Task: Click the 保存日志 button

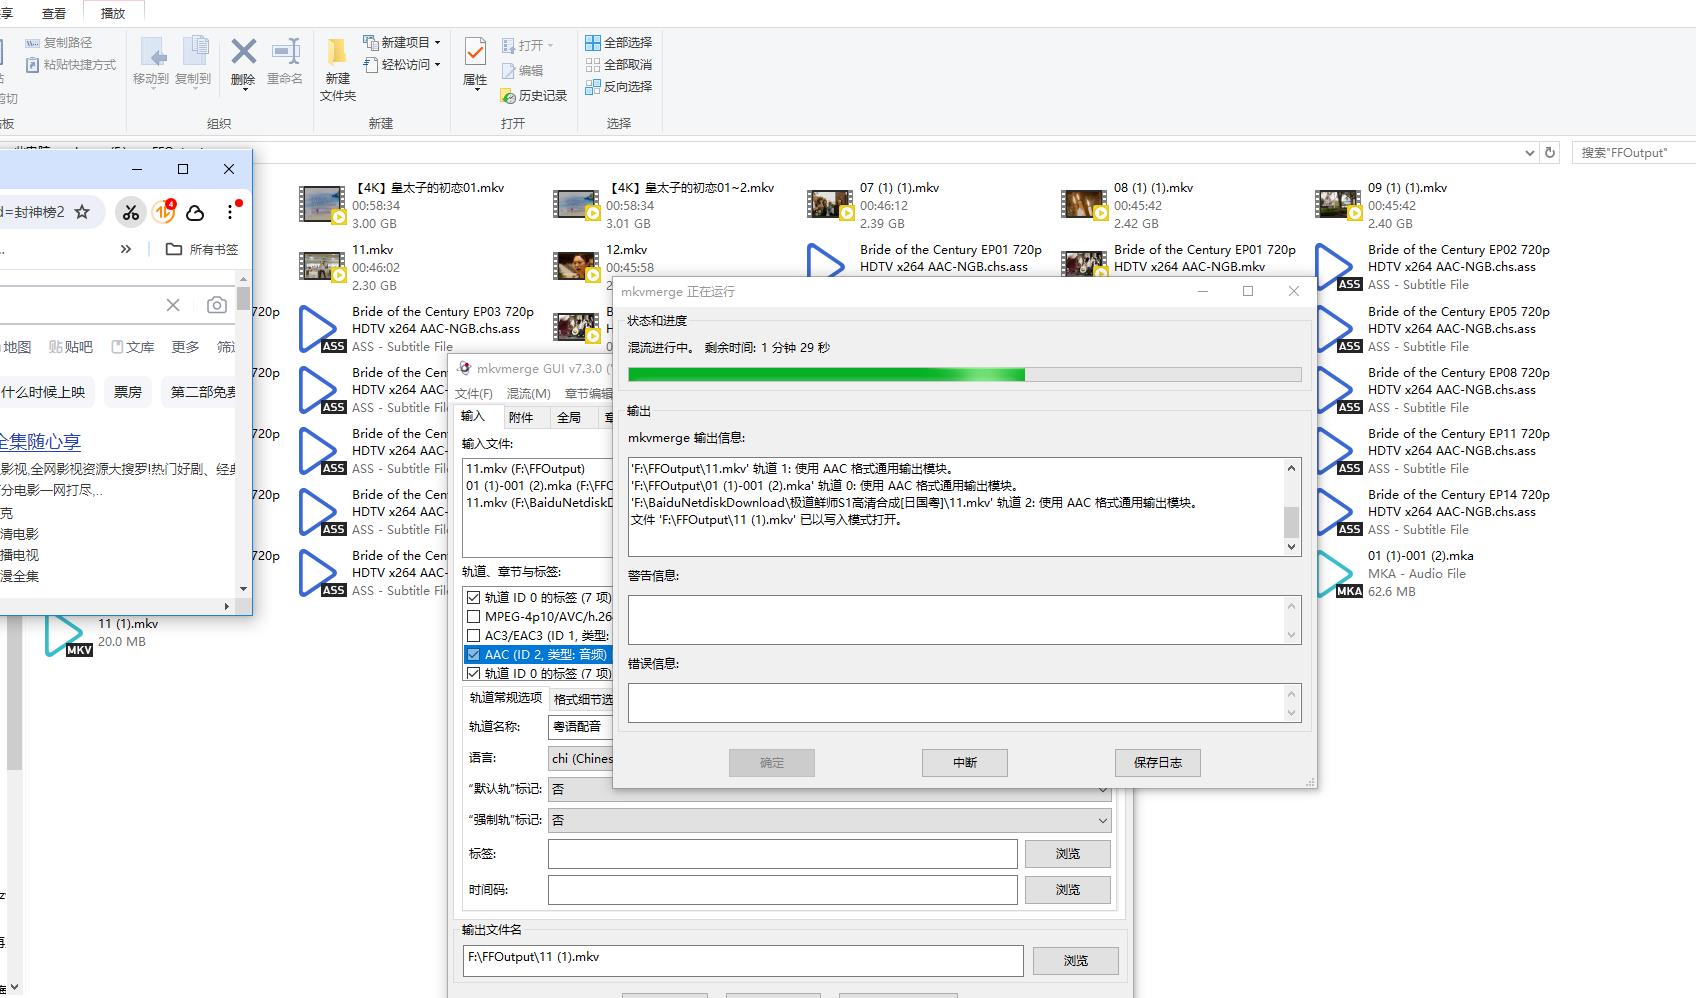Action: pos(1157,763)
